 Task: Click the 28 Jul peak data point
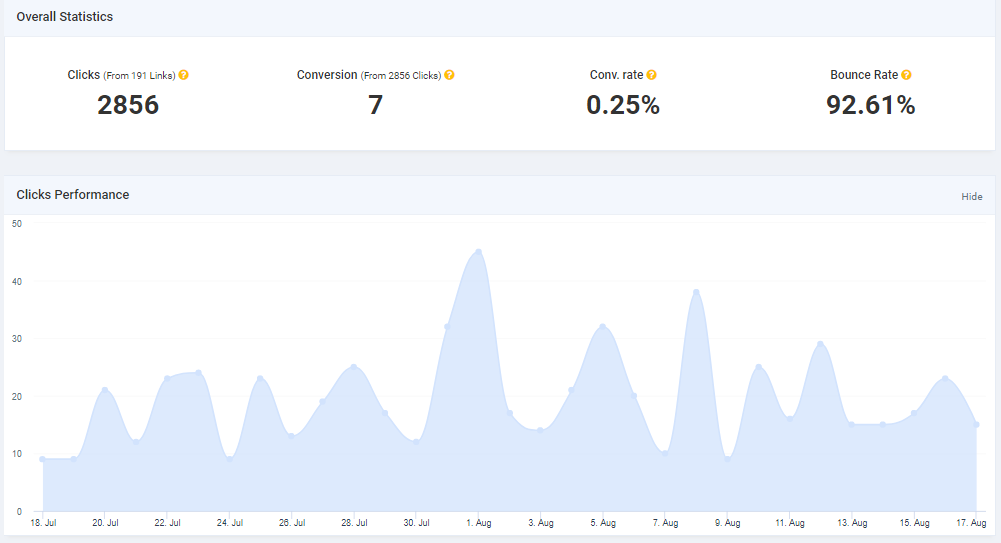(x=353, y=367)
